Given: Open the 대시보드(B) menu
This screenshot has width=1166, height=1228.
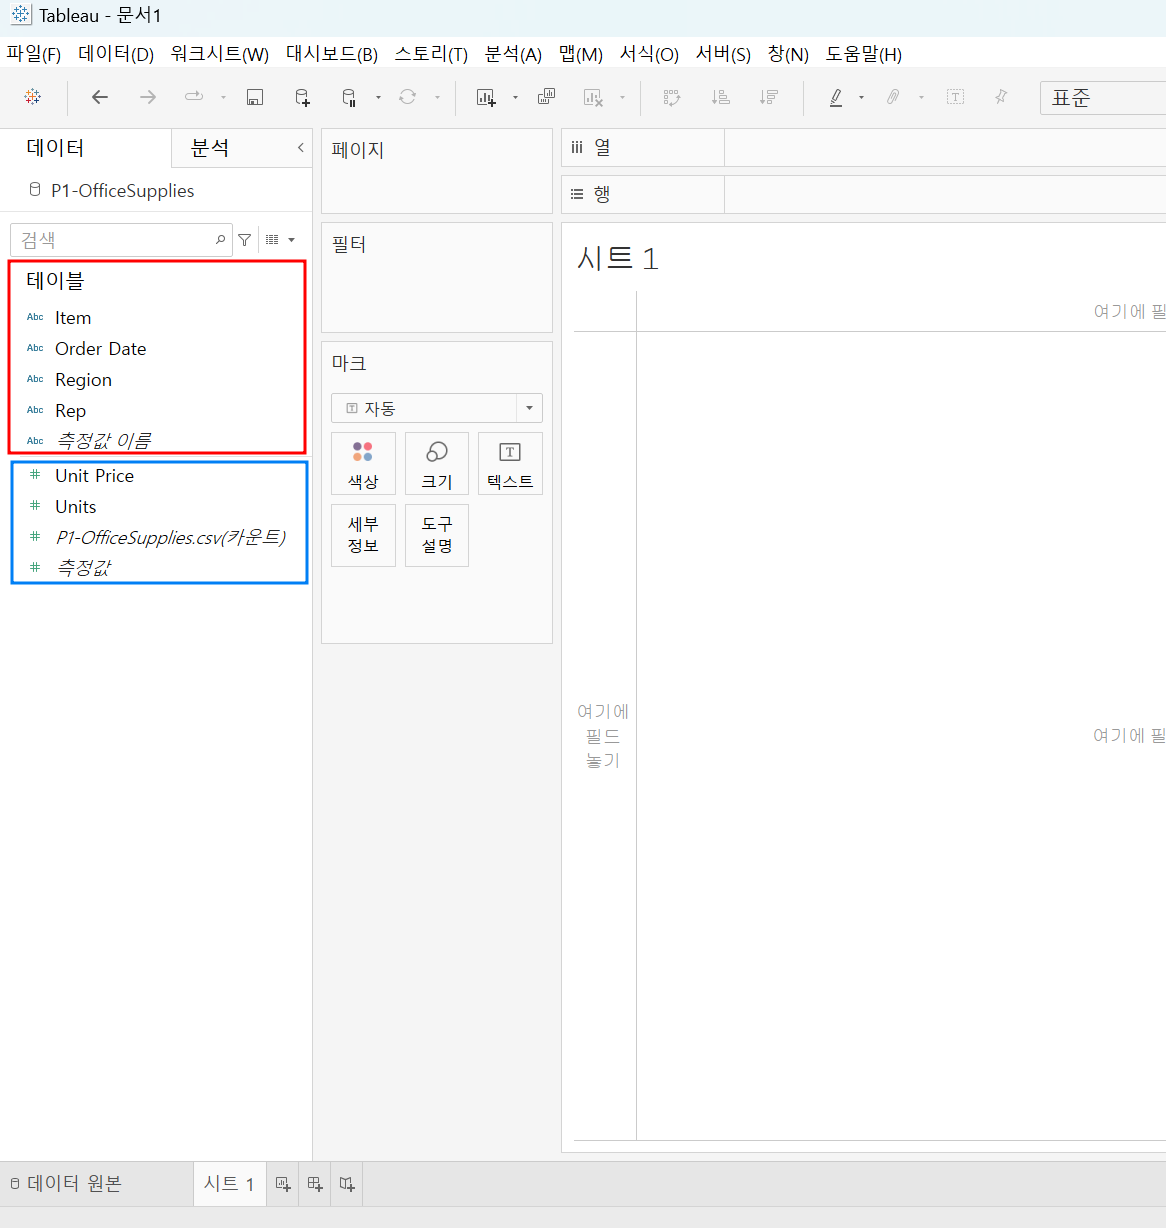Looking at the screenshot, I should [x=332, y=54].
